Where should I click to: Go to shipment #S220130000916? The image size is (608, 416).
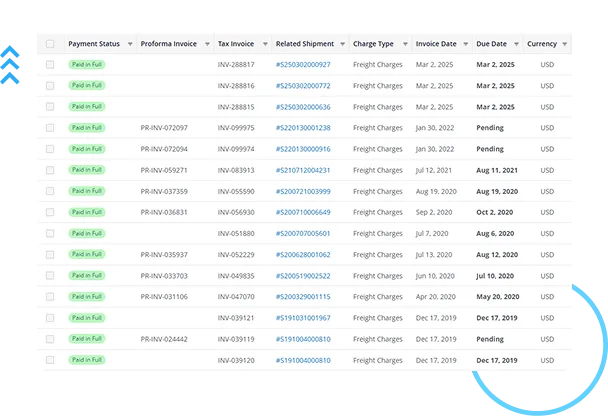[x=303, y=149]
